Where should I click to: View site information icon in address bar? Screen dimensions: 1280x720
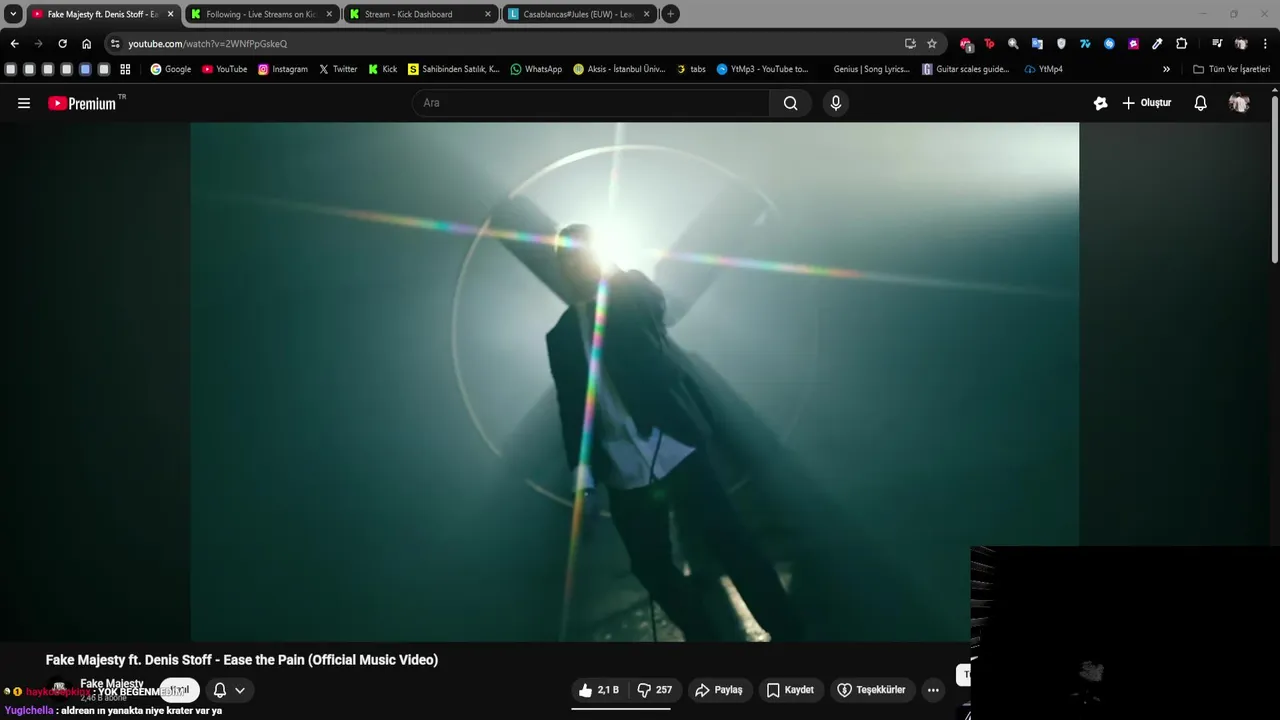tap(115, 44)
